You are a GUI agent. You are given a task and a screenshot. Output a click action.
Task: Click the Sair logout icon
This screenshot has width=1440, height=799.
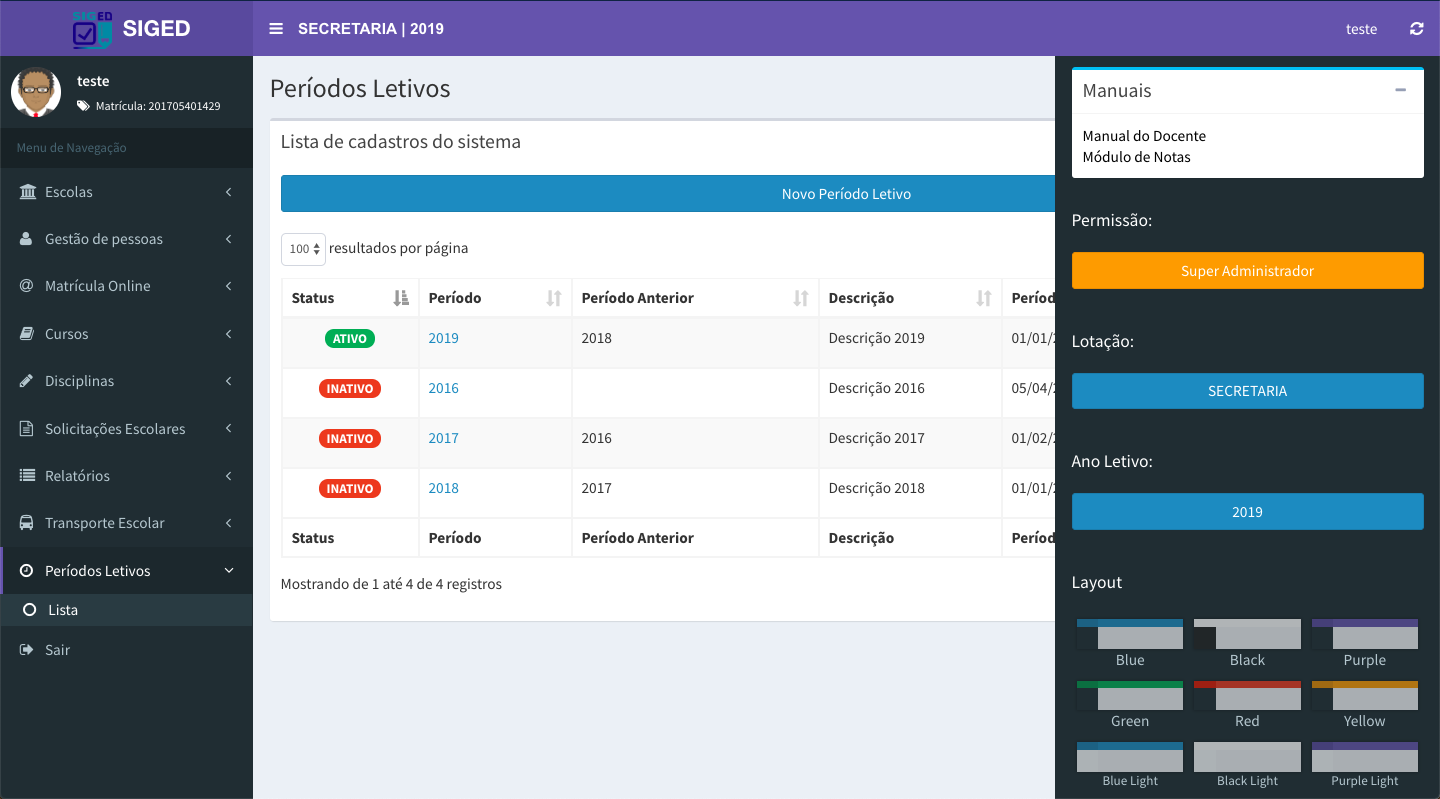click(27, 650)
